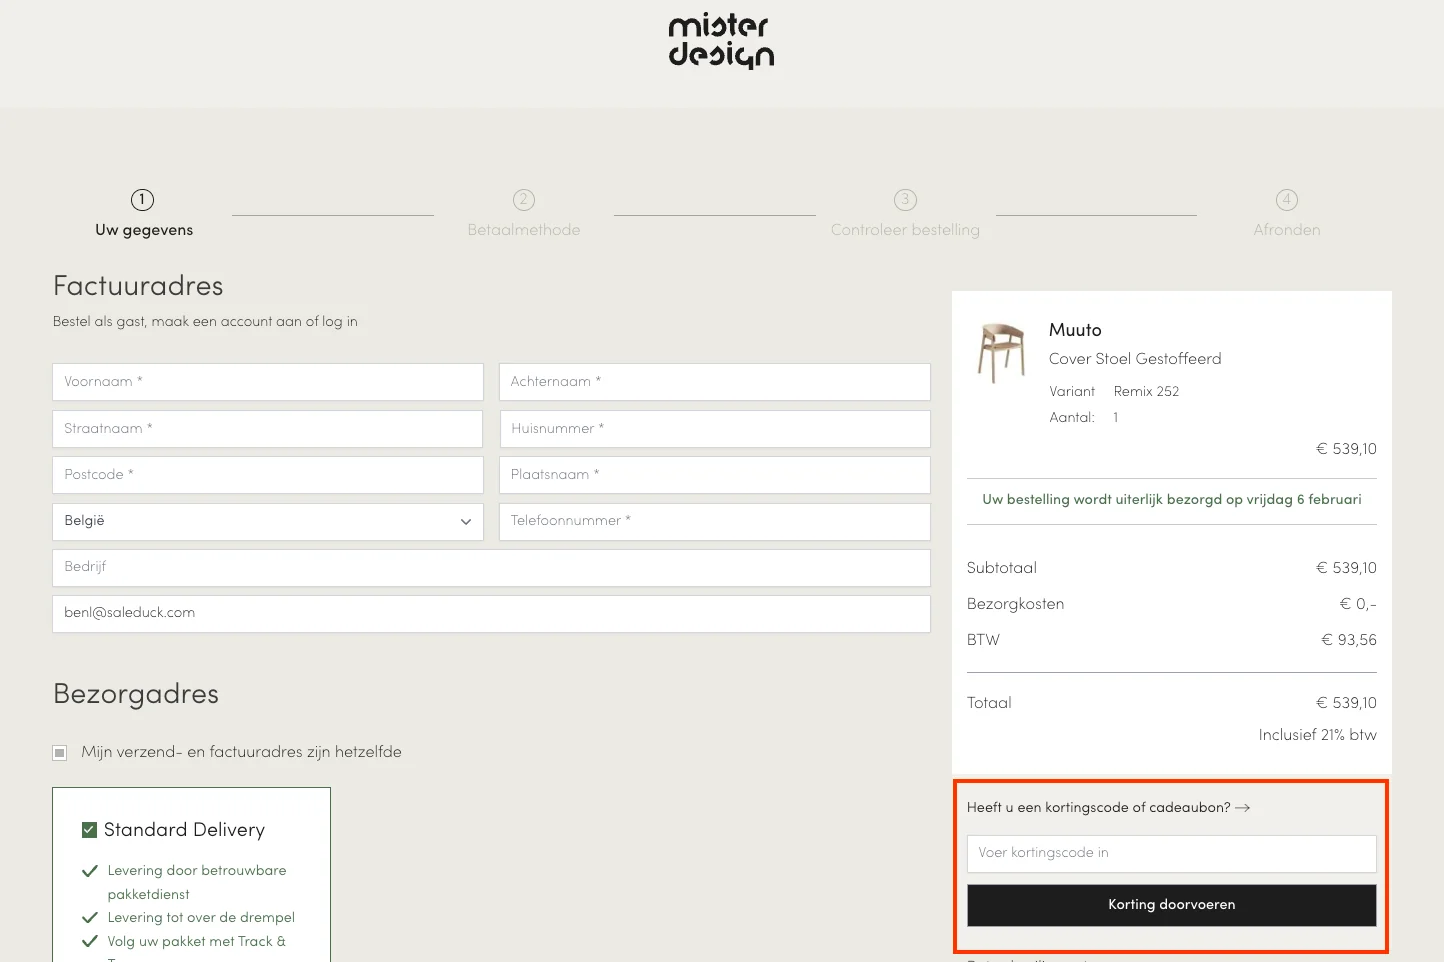Click the step 4 Afronden circle

(x=1287, y=200)
